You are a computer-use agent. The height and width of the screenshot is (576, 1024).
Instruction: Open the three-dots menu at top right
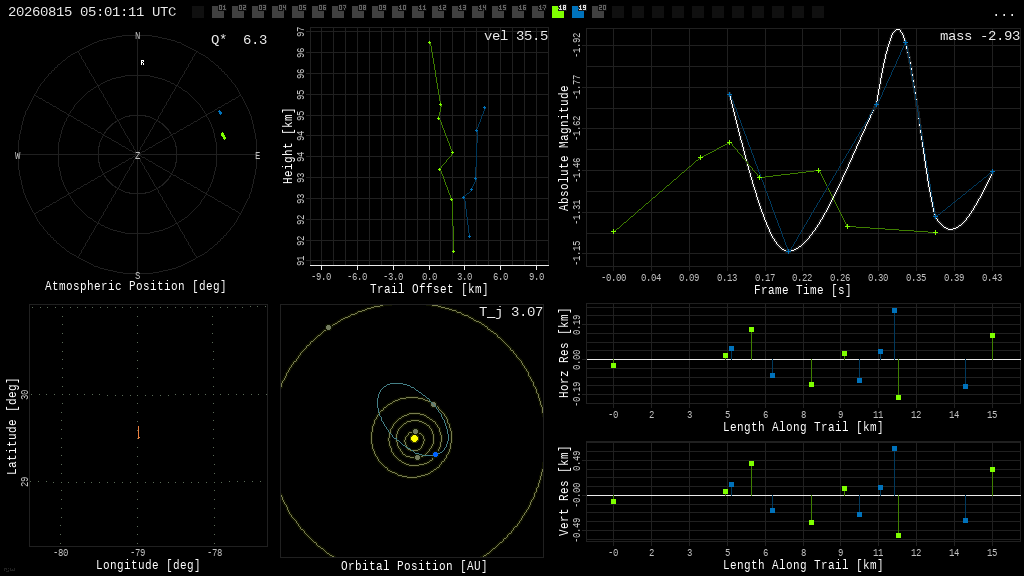click(x=1003, y=13)
